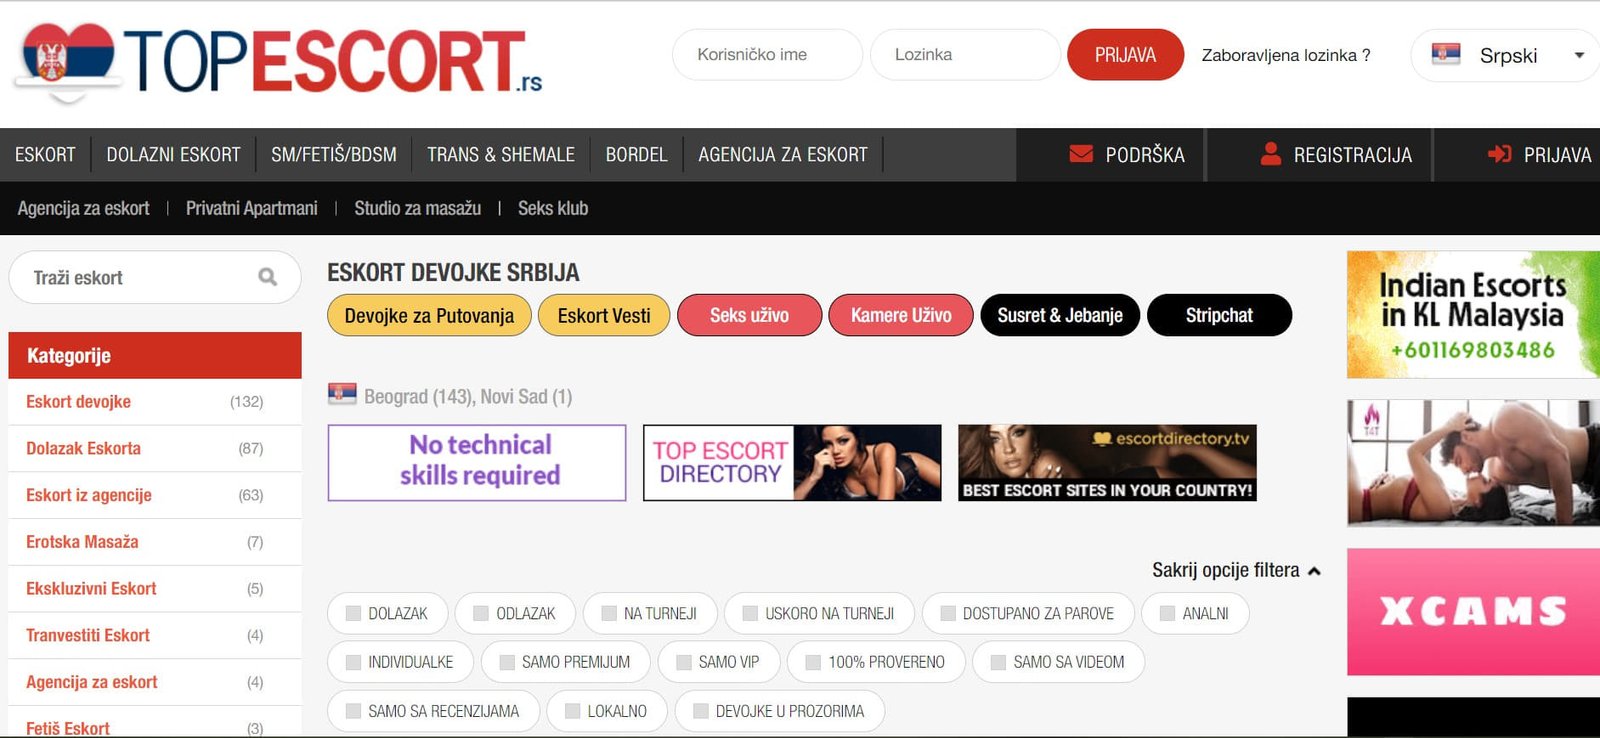This screenshot has width=1600, height=738.
Task: Click Beograd (143) city link
Action: click(x=417, y=396)
